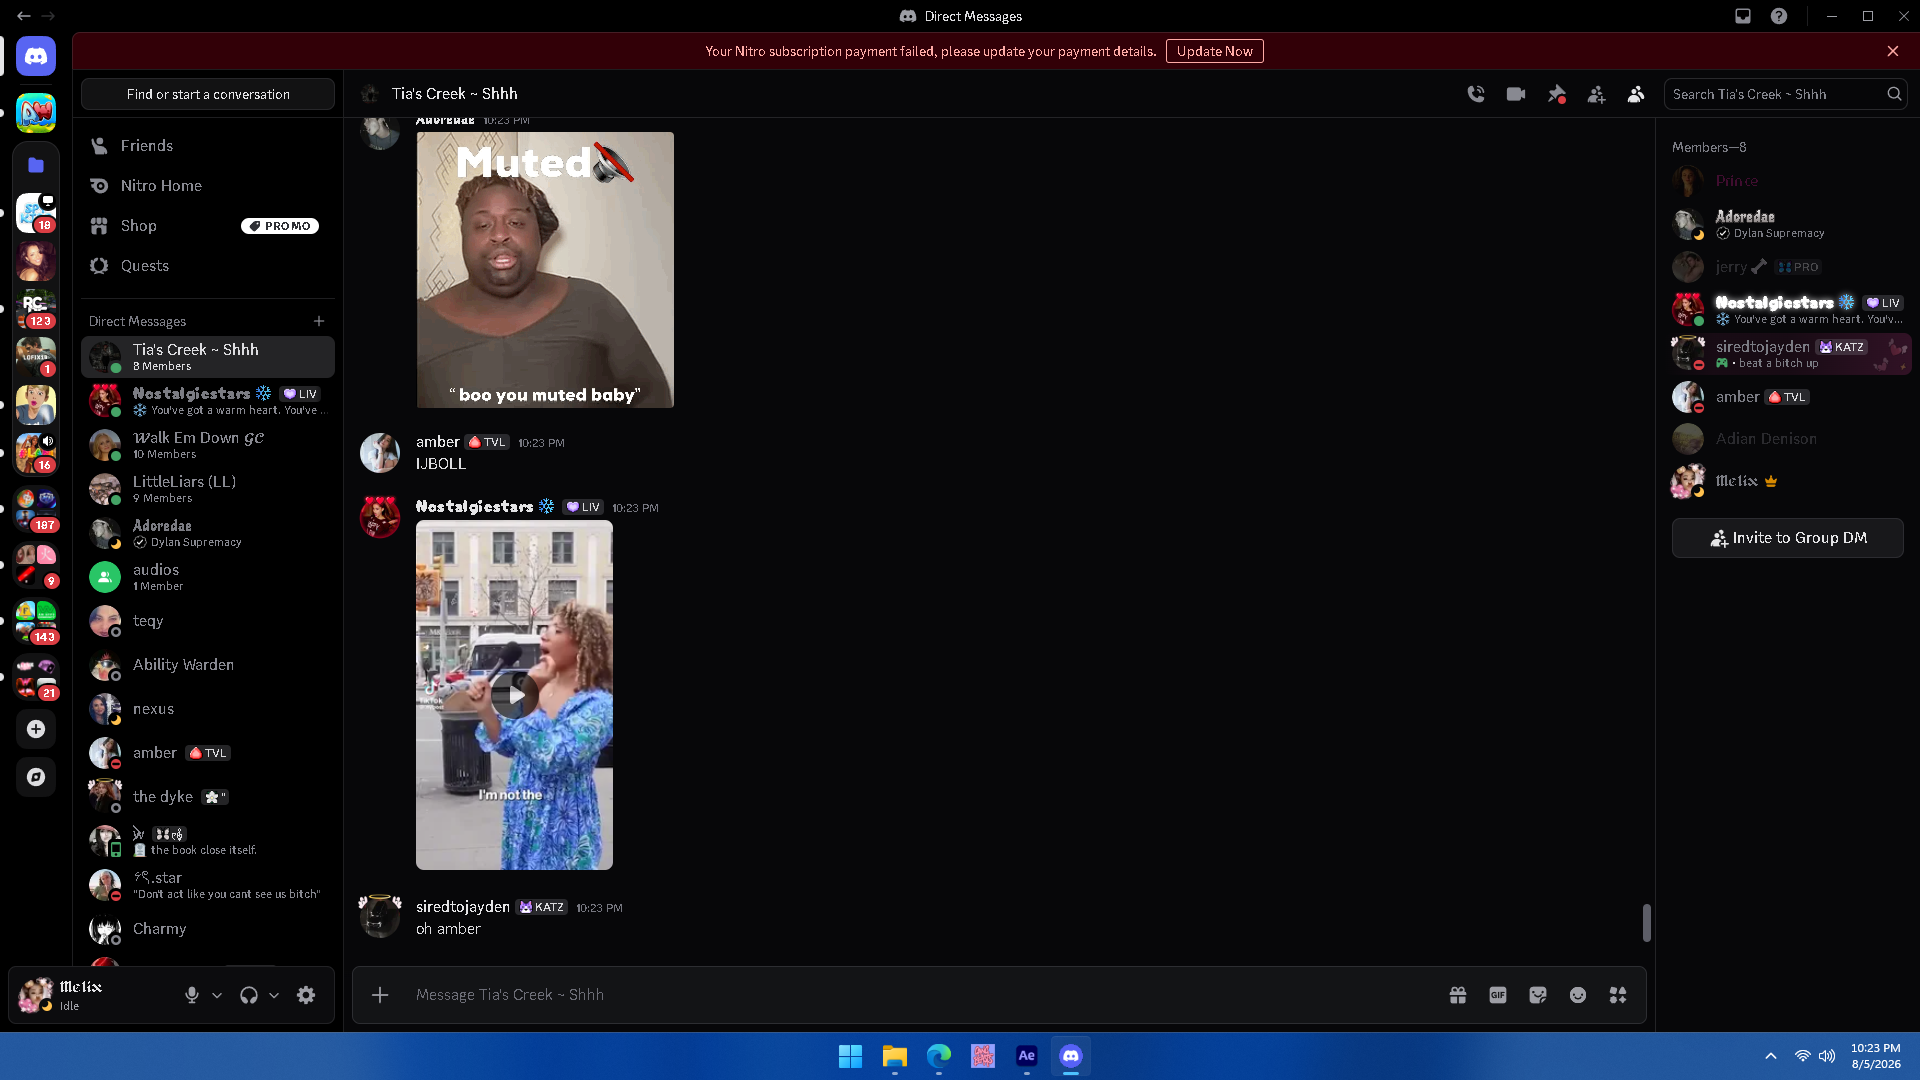This screenshot has height=1080, width=1920.
Task: Open DM with the dyke
Action: click(207, 797)
